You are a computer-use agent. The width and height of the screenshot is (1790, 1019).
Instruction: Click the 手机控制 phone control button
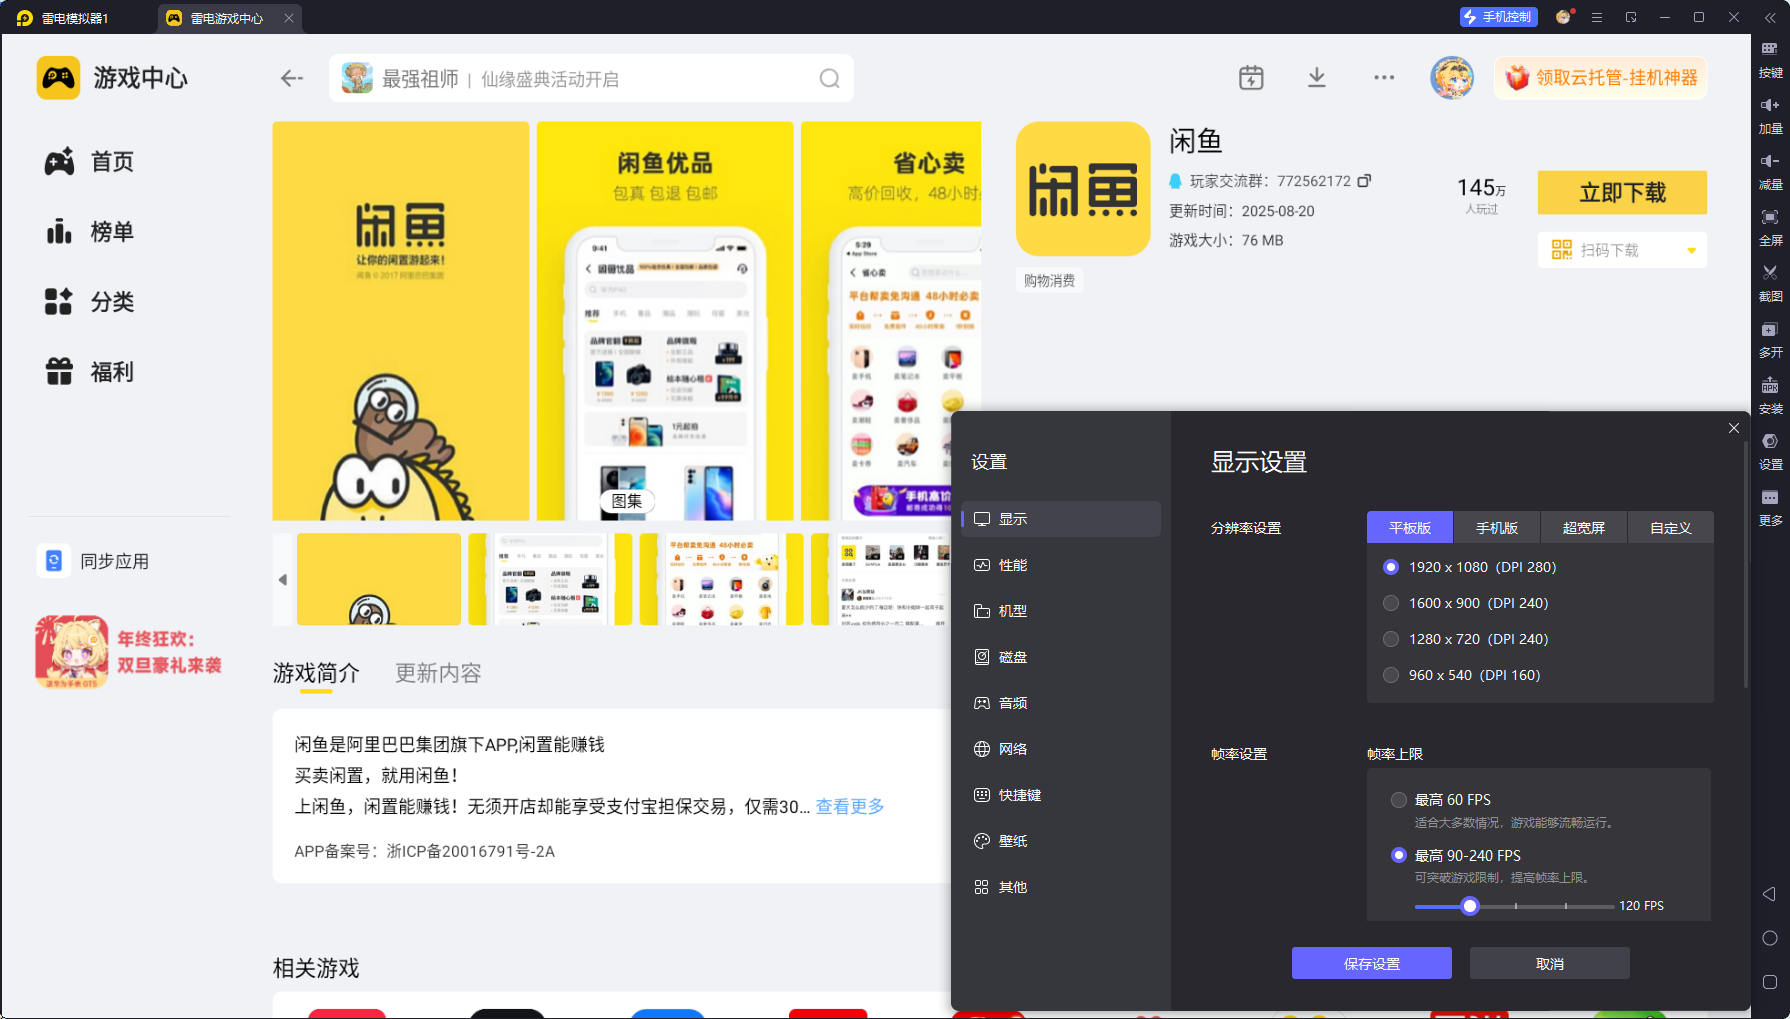(x=1498, y=17)
